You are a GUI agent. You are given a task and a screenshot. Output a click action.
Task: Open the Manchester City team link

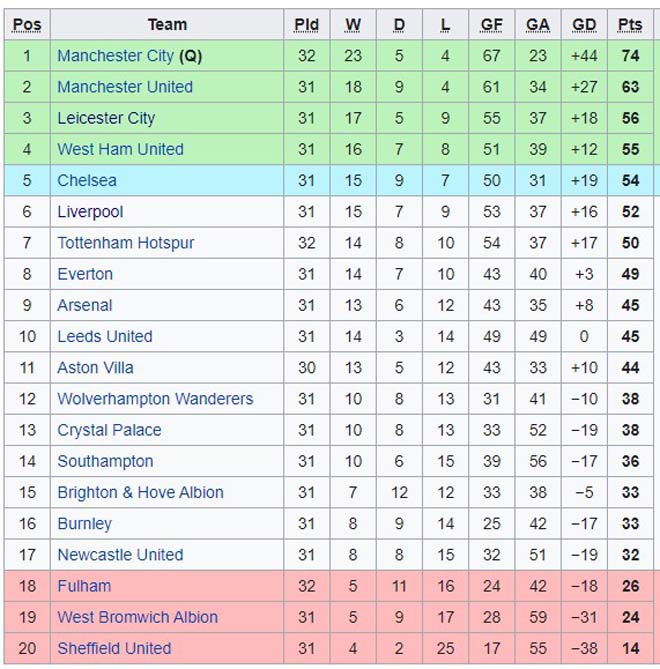pos(115,56)
